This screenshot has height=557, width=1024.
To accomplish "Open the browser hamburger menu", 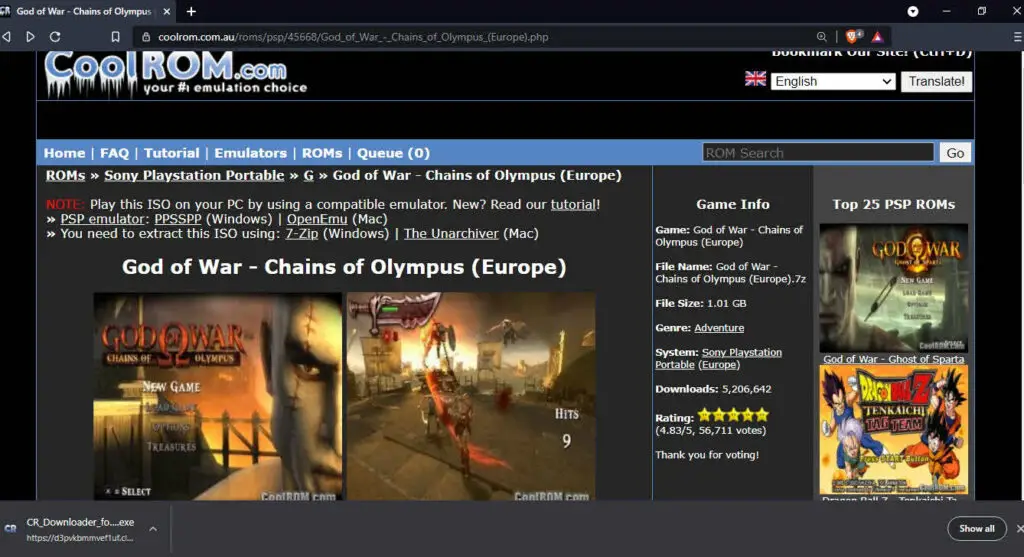I will point(1017,37).
